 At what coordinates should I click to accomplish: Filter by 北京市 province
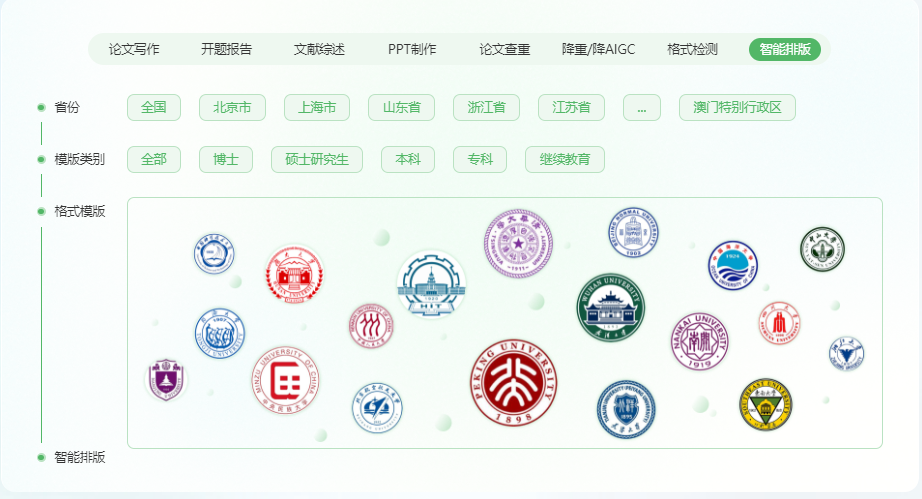(x=232, y=108)
